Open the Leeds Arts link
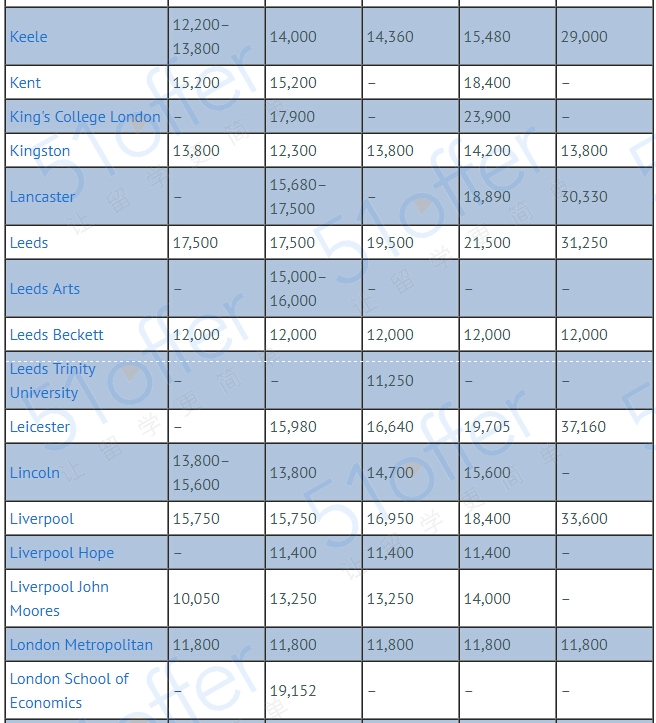Image resolution: width=656 pixels, height=723 pixels. (x=45, y=289)
